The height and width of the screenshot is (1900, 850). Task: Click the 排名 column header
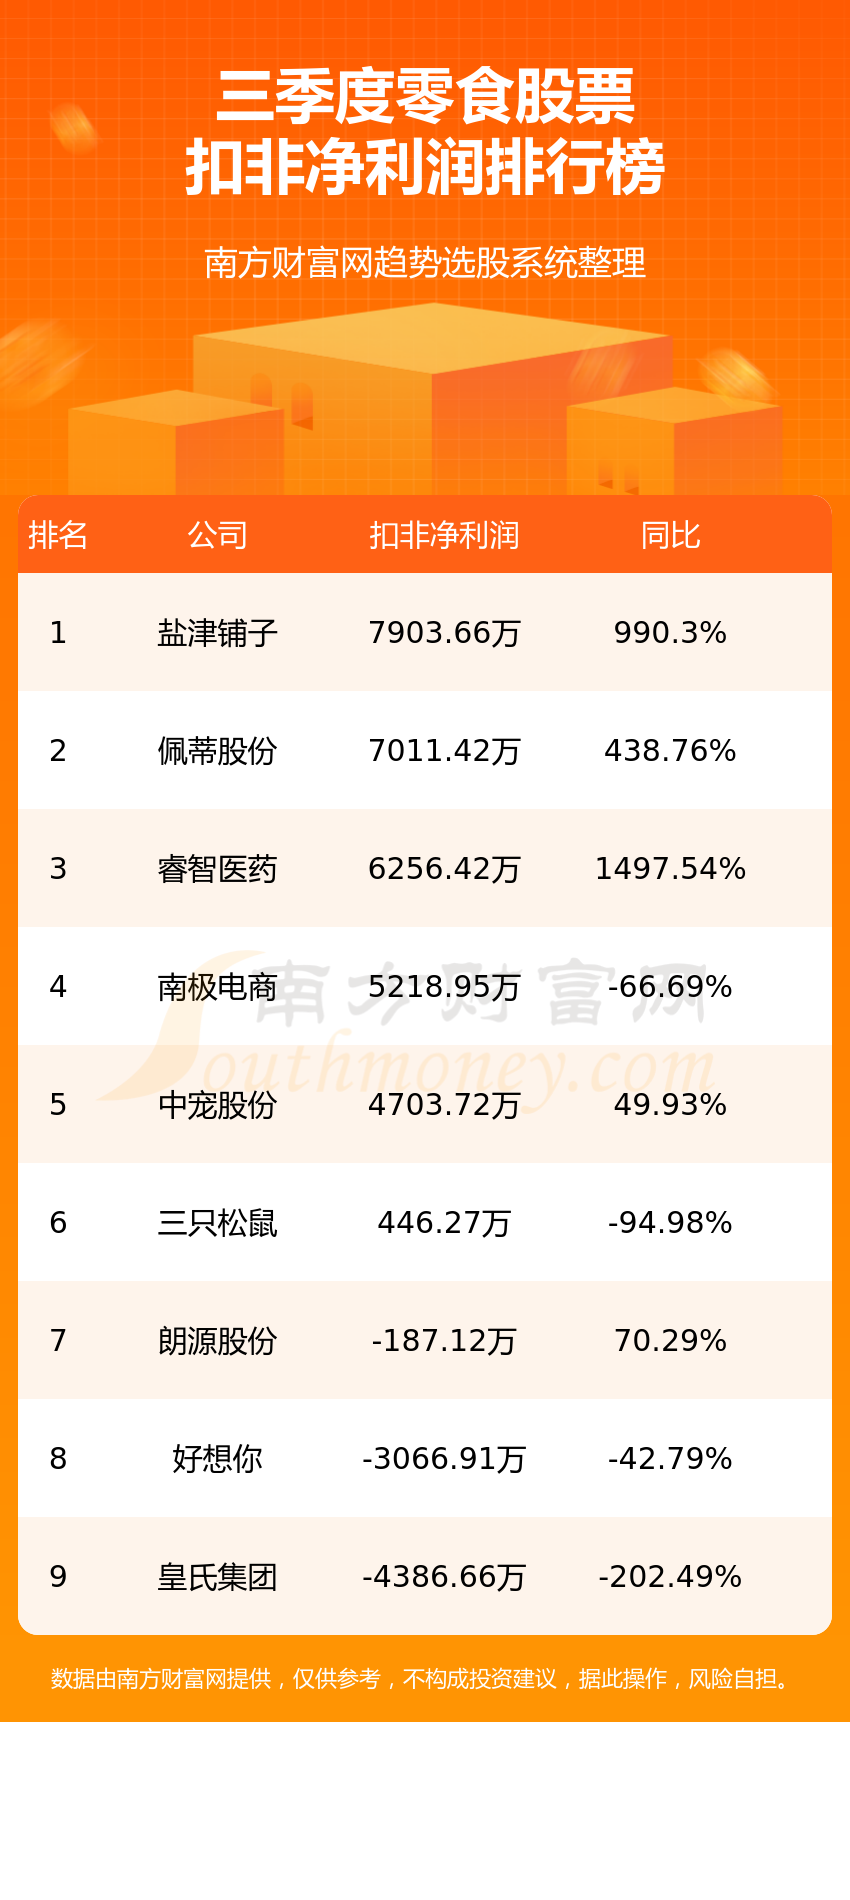point(58,535)
